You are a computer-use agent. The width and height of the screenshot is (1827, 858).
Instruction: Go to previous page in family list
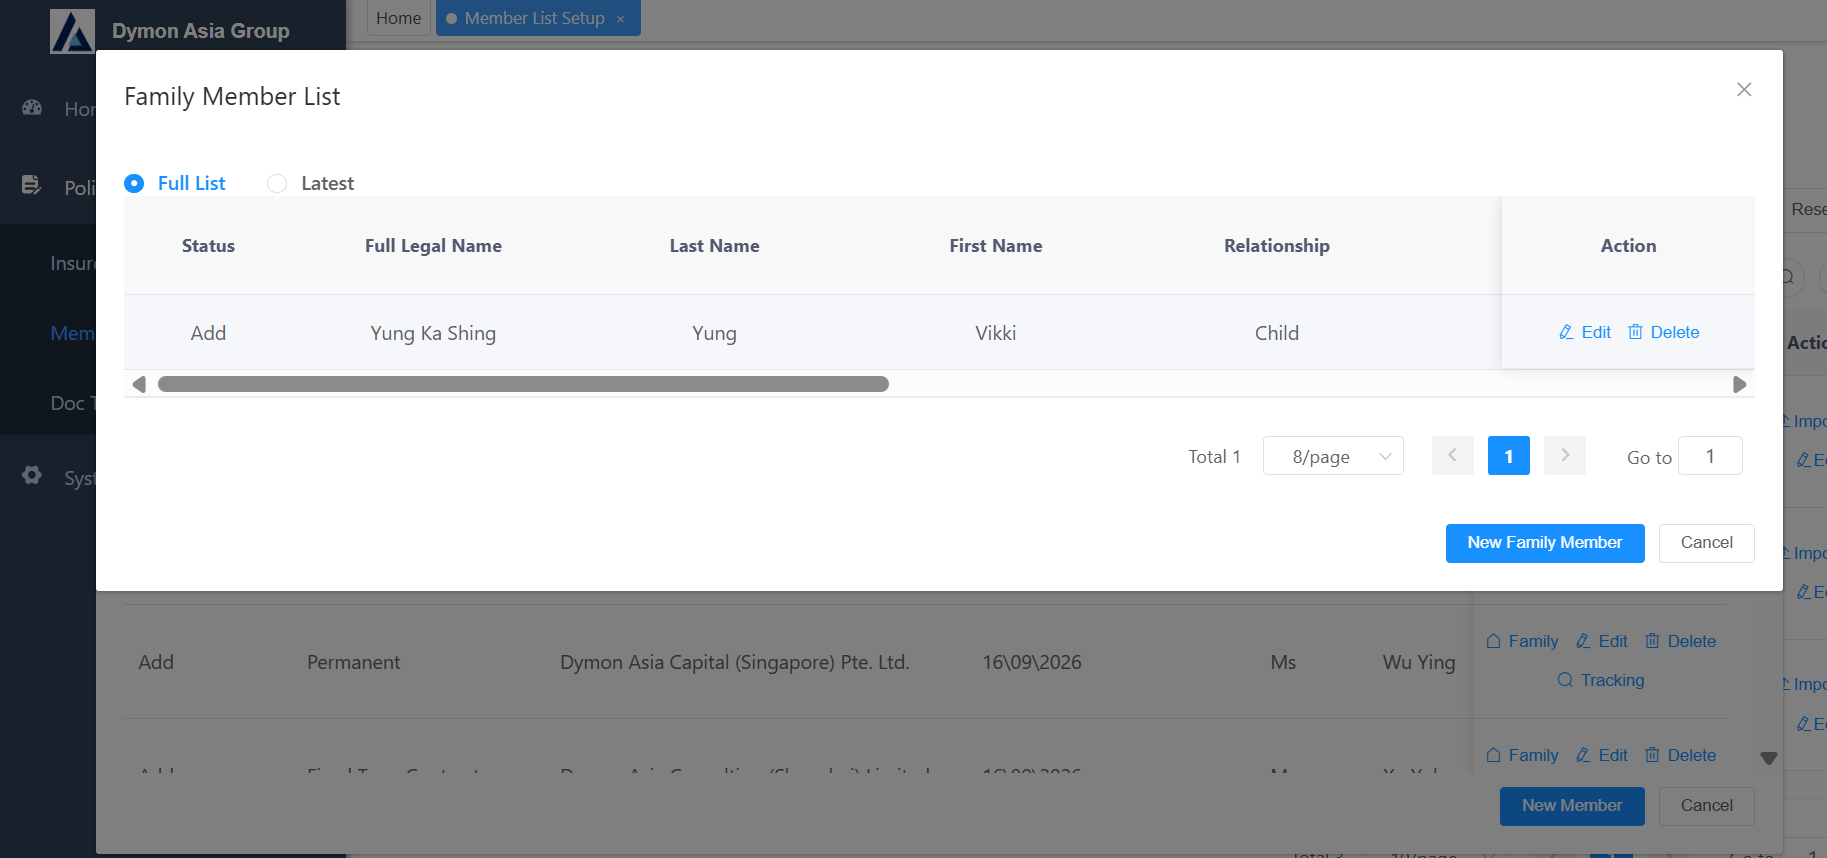[1452, 456]
